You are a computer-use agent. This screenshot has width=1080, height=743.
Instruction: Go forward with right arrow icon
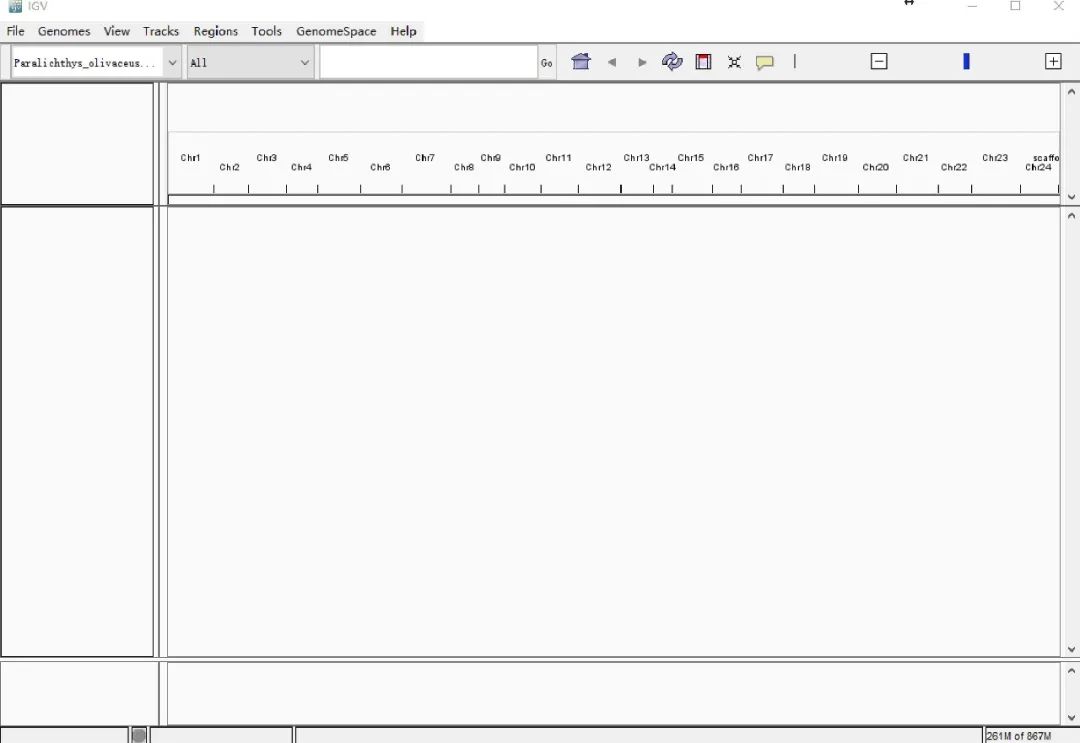point(642,62)
